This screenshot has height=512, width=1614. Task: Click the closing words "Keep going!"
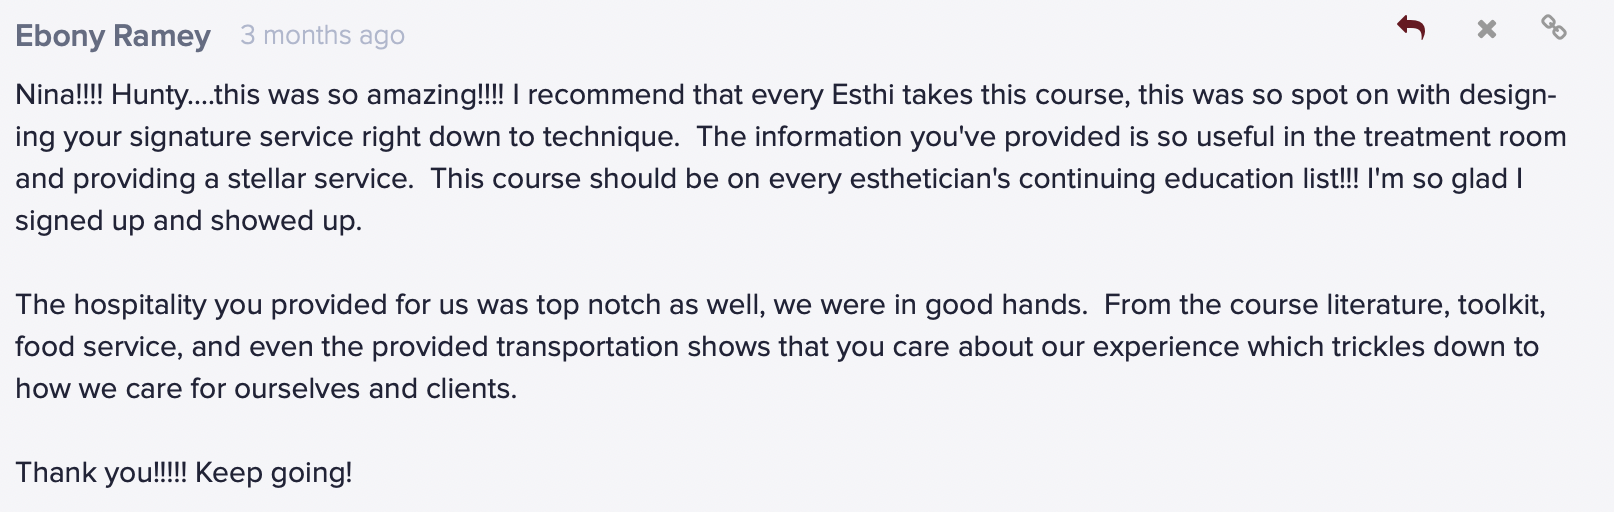(x=273, y=473)
